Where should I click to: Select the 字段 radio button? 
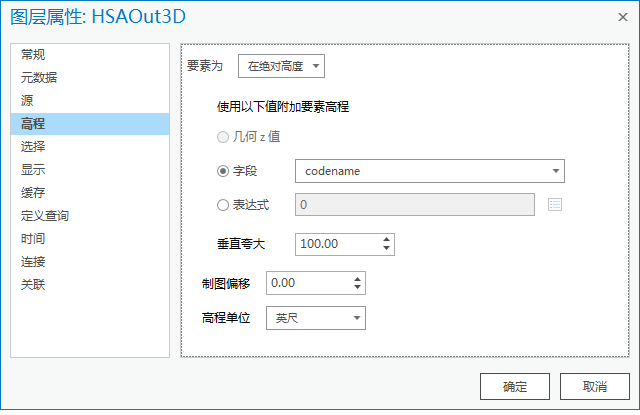[223, 171]
